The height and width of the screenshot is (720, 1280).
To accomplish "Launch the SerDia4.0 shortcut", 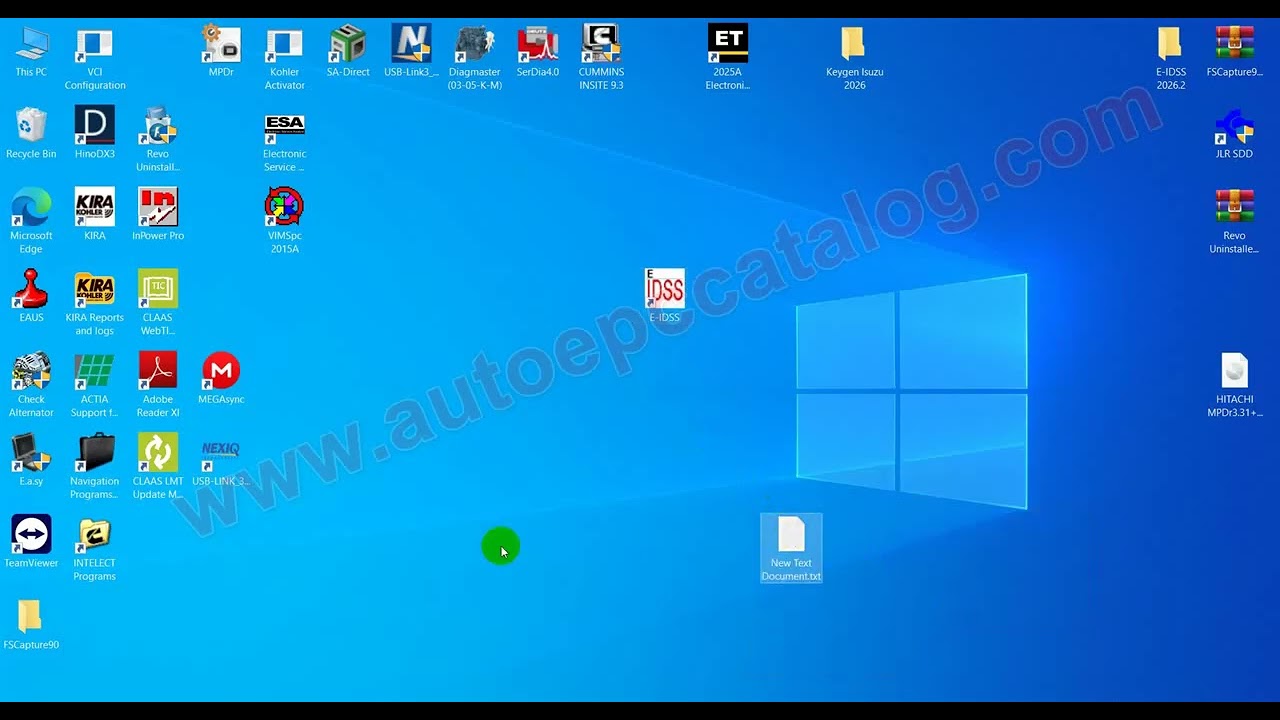I will (538, 52).
